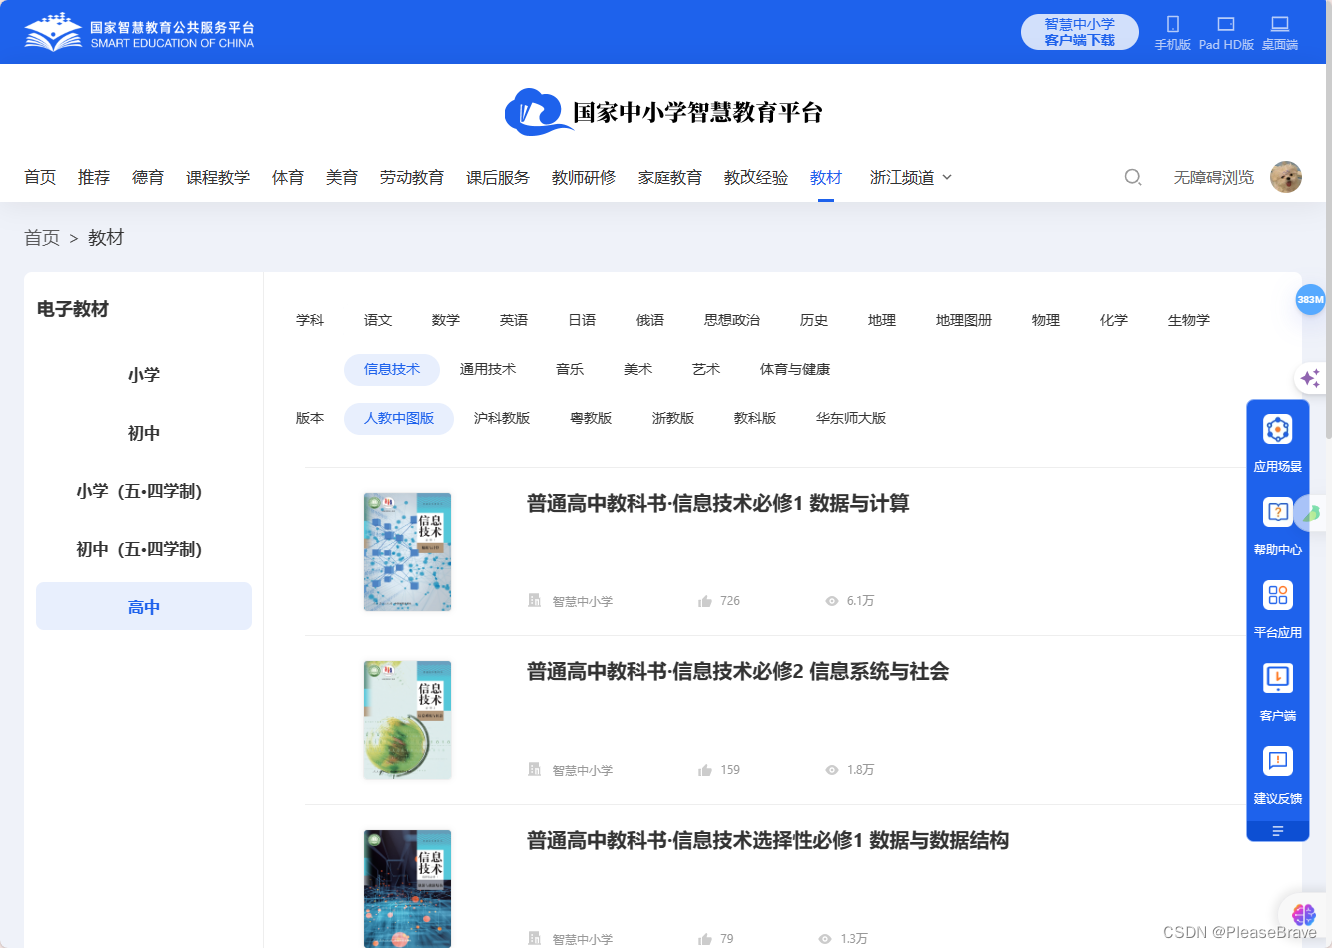
Task: Open the 教师研修 navigation tab
Action: (584, 177)
